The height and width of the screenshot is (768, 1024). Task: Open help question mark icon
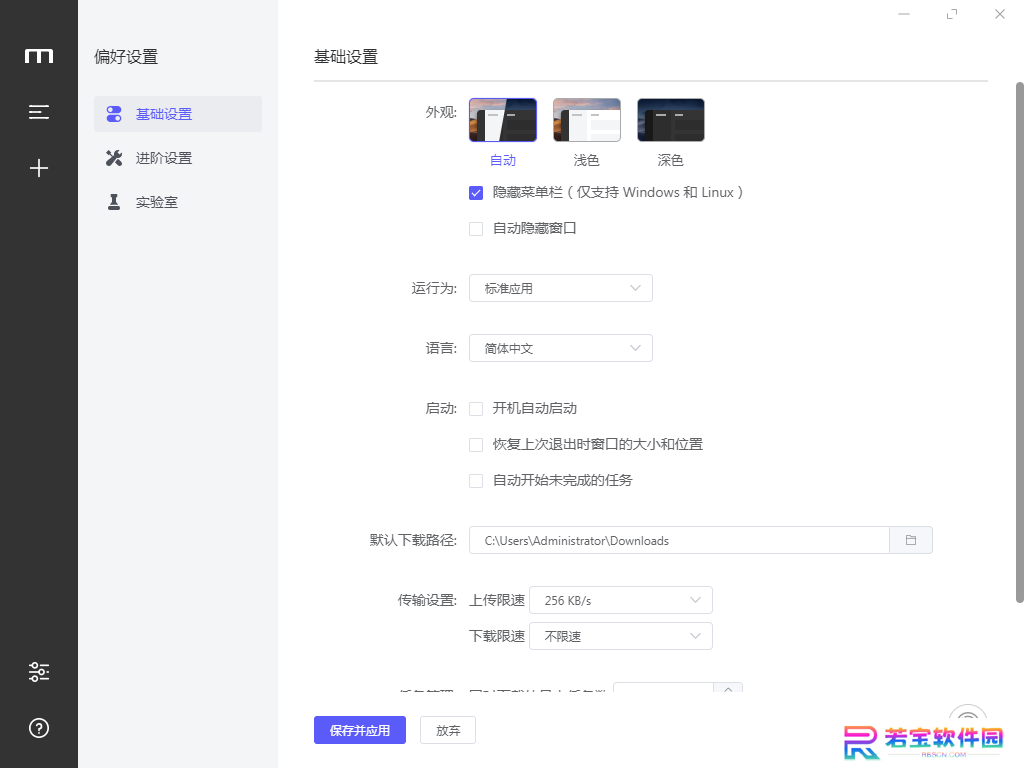coord(39,728)
